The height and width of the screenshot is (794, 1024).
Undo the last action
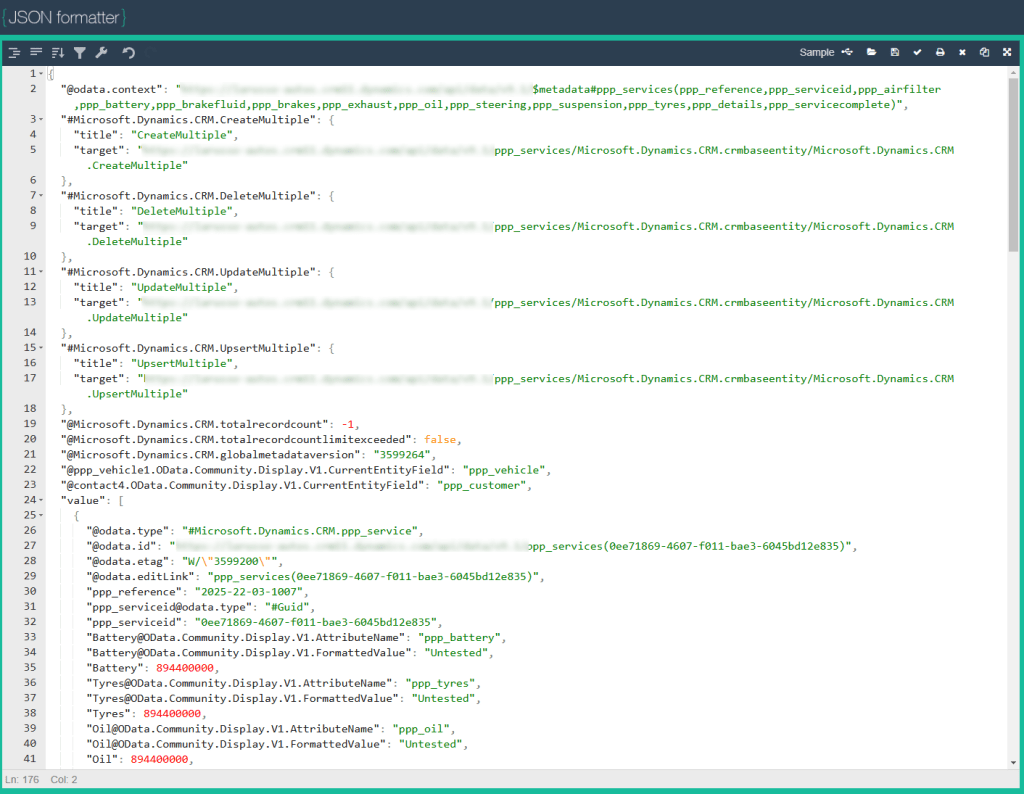[x=129, y=52]
